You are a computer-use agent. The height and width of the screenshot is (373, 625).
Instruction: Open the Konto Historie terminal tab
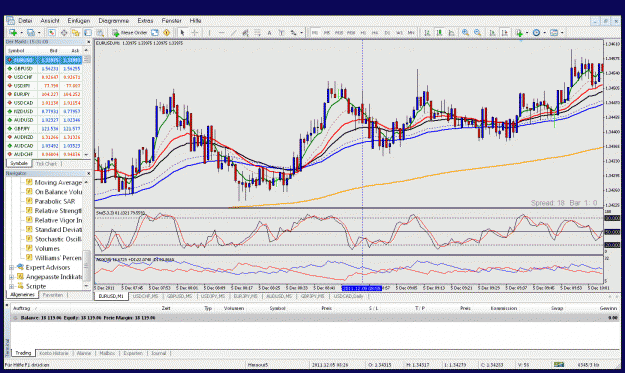click(x=54, y=353)
